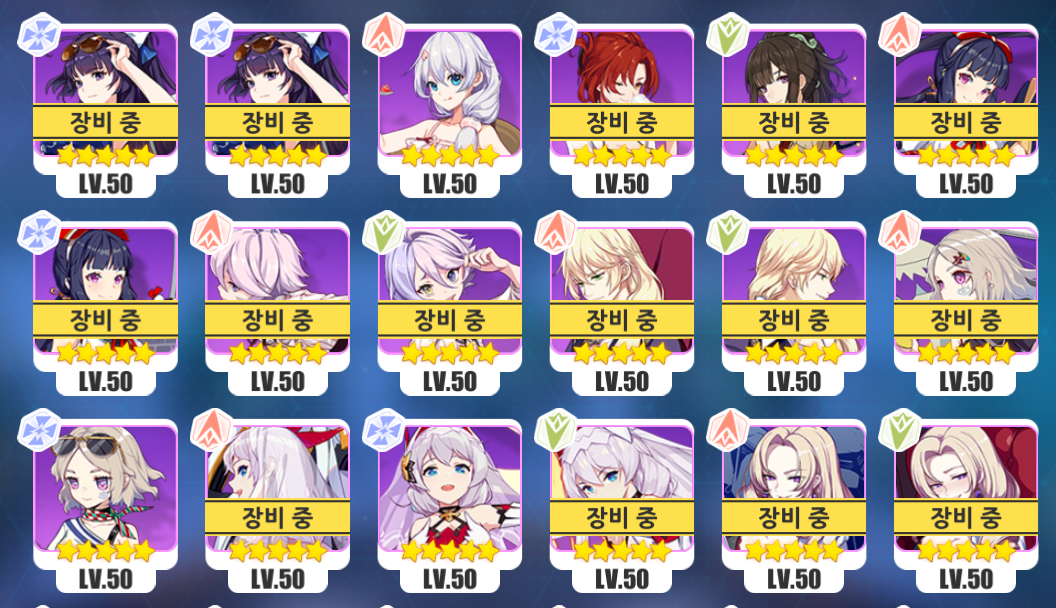
Task: Click blue attribute icon on blonde sunglasses girl card
Action: 39,430
